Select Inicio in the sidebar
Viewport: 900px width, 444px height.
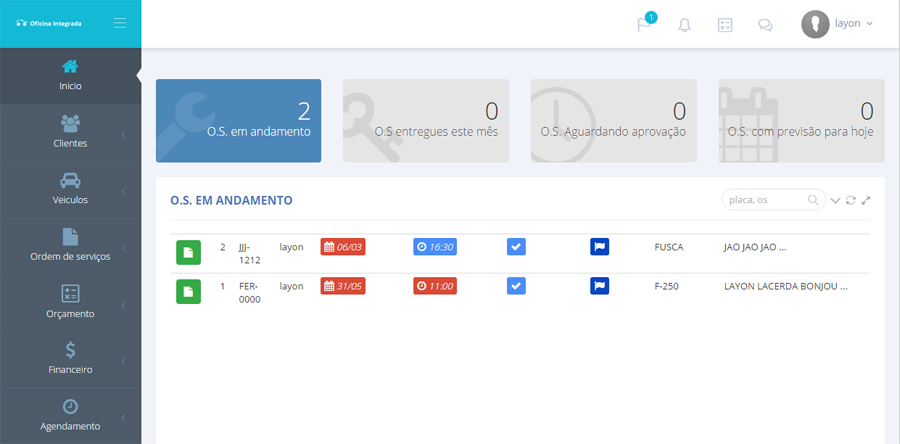coord(70,75)
